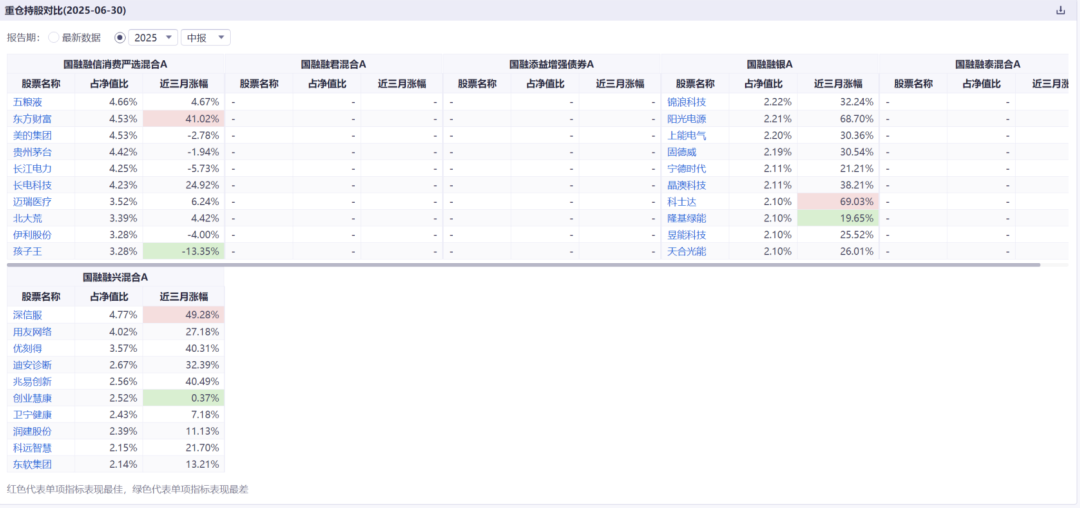Open stock link 孩子王
The width and height of the screenshot is (1080, 508).
point(27,251)
